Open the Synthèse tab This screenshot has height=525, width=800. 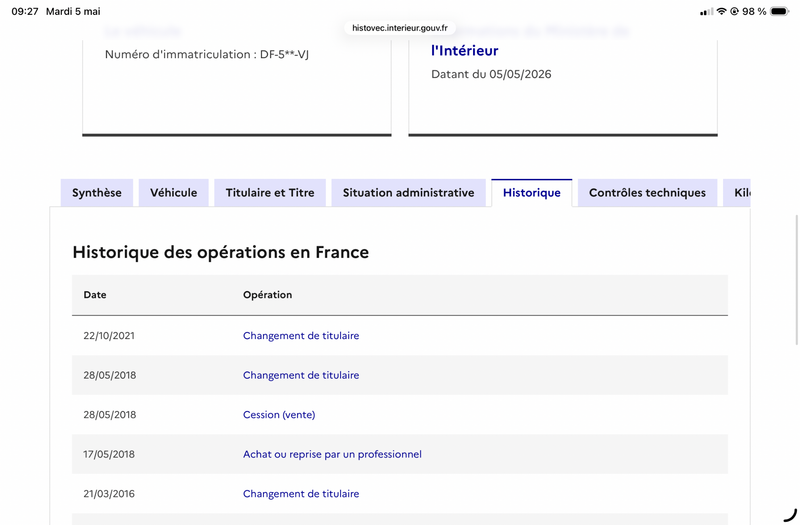pyautogui.click(x=97, y=193)
